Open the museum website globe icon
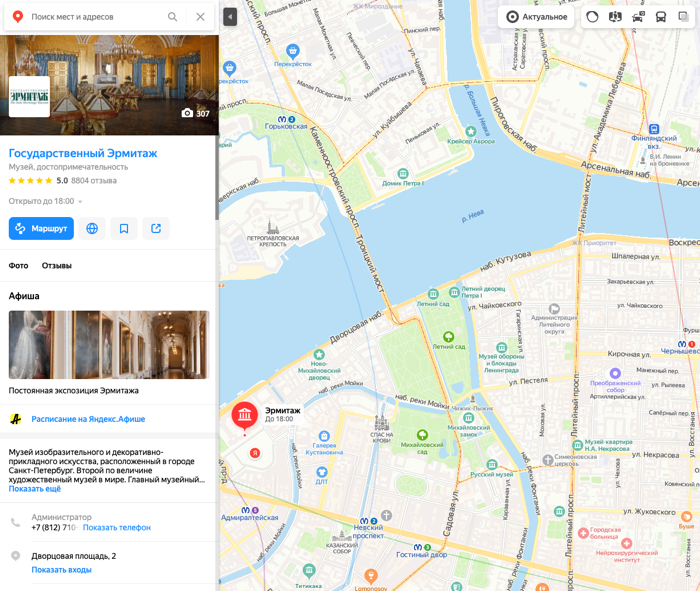This screenshot has width=700, height=591. (92, 229)
